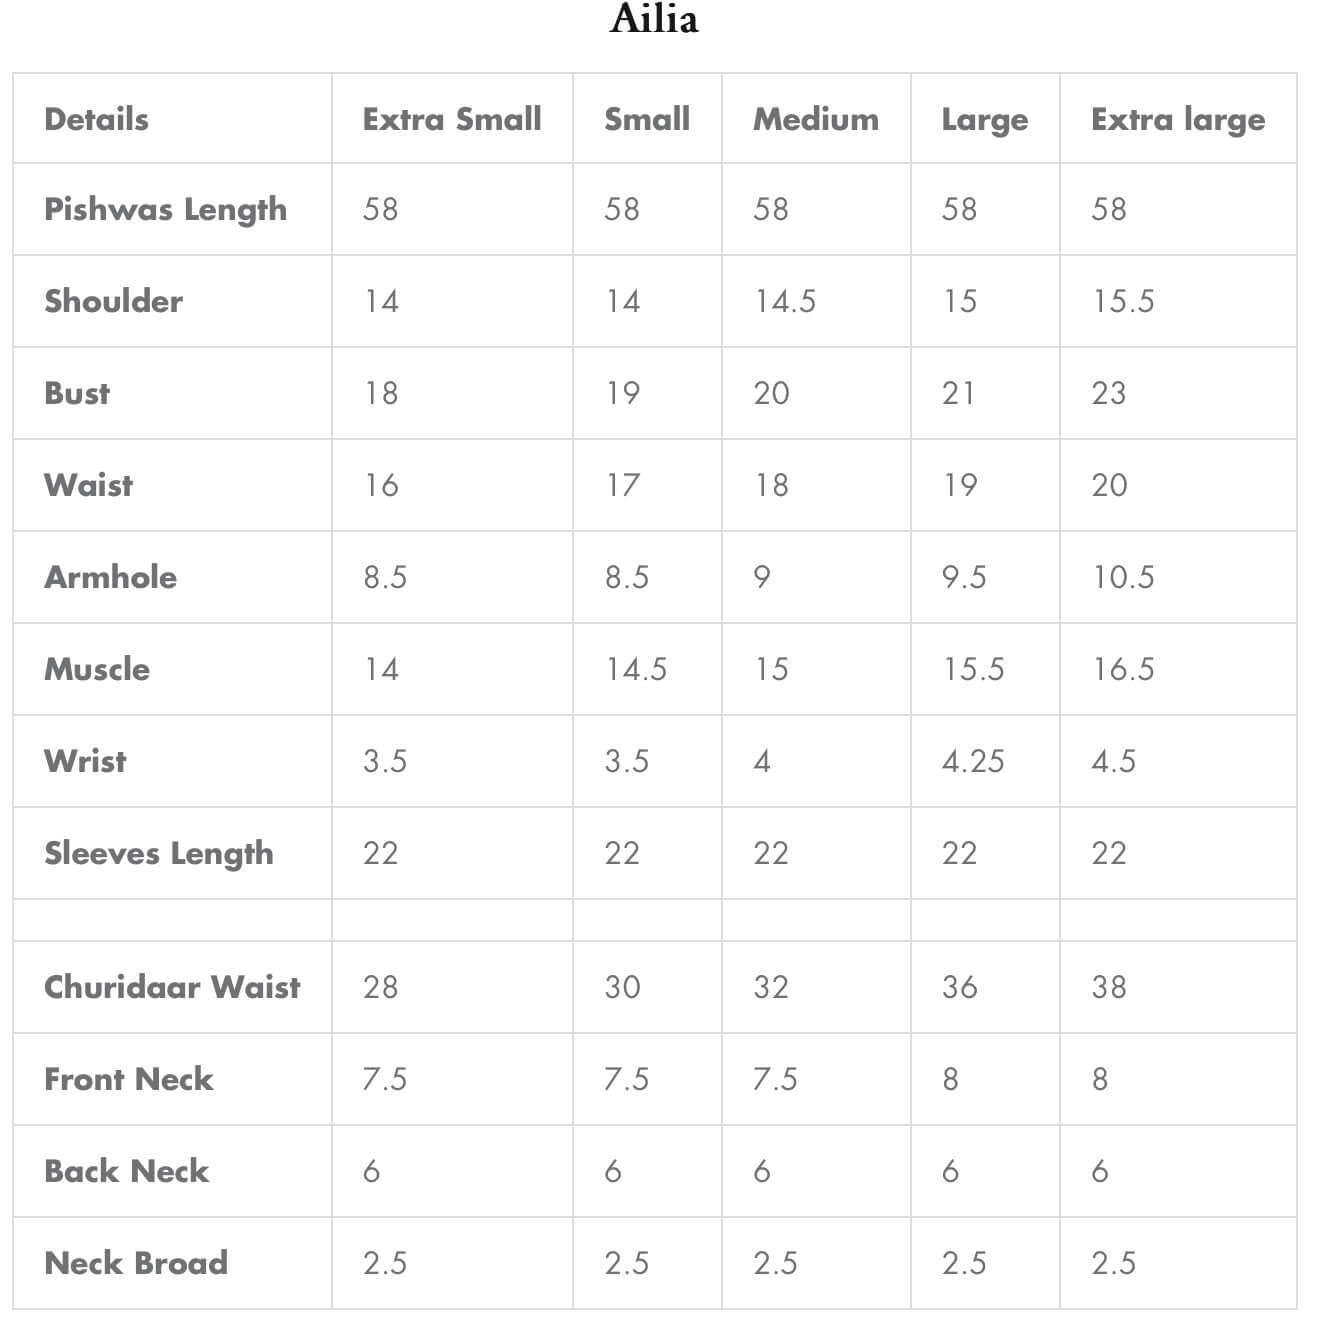Click the Muscle value for Large
The width and height of the screenshot is (1318, 1325).
974,669
